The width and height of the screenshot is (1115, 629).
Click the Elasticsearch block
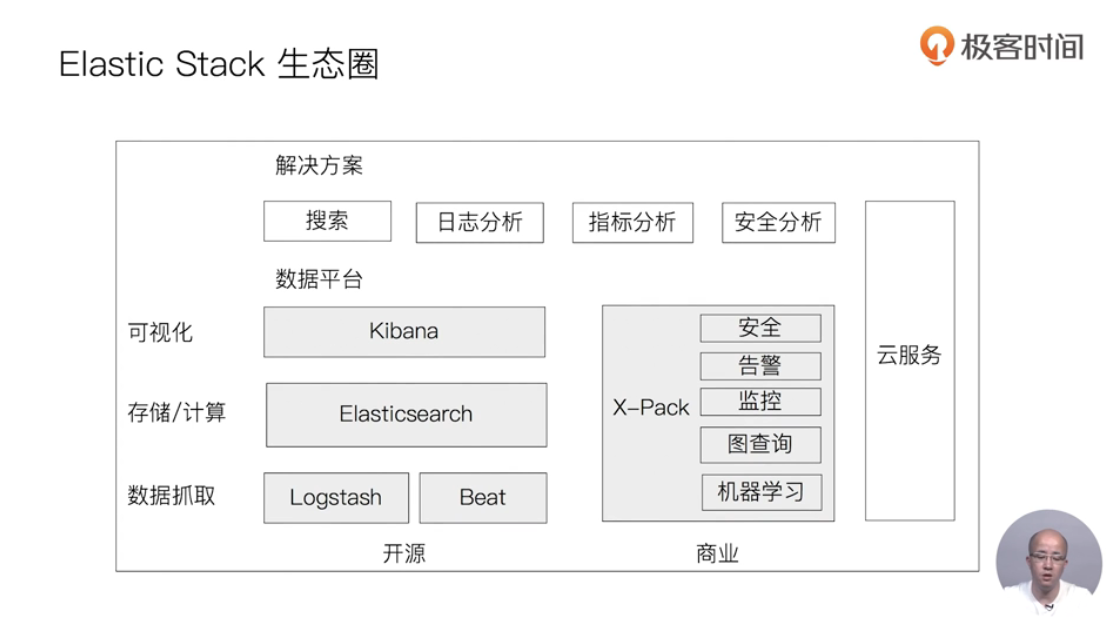click(x=406, y=414)
